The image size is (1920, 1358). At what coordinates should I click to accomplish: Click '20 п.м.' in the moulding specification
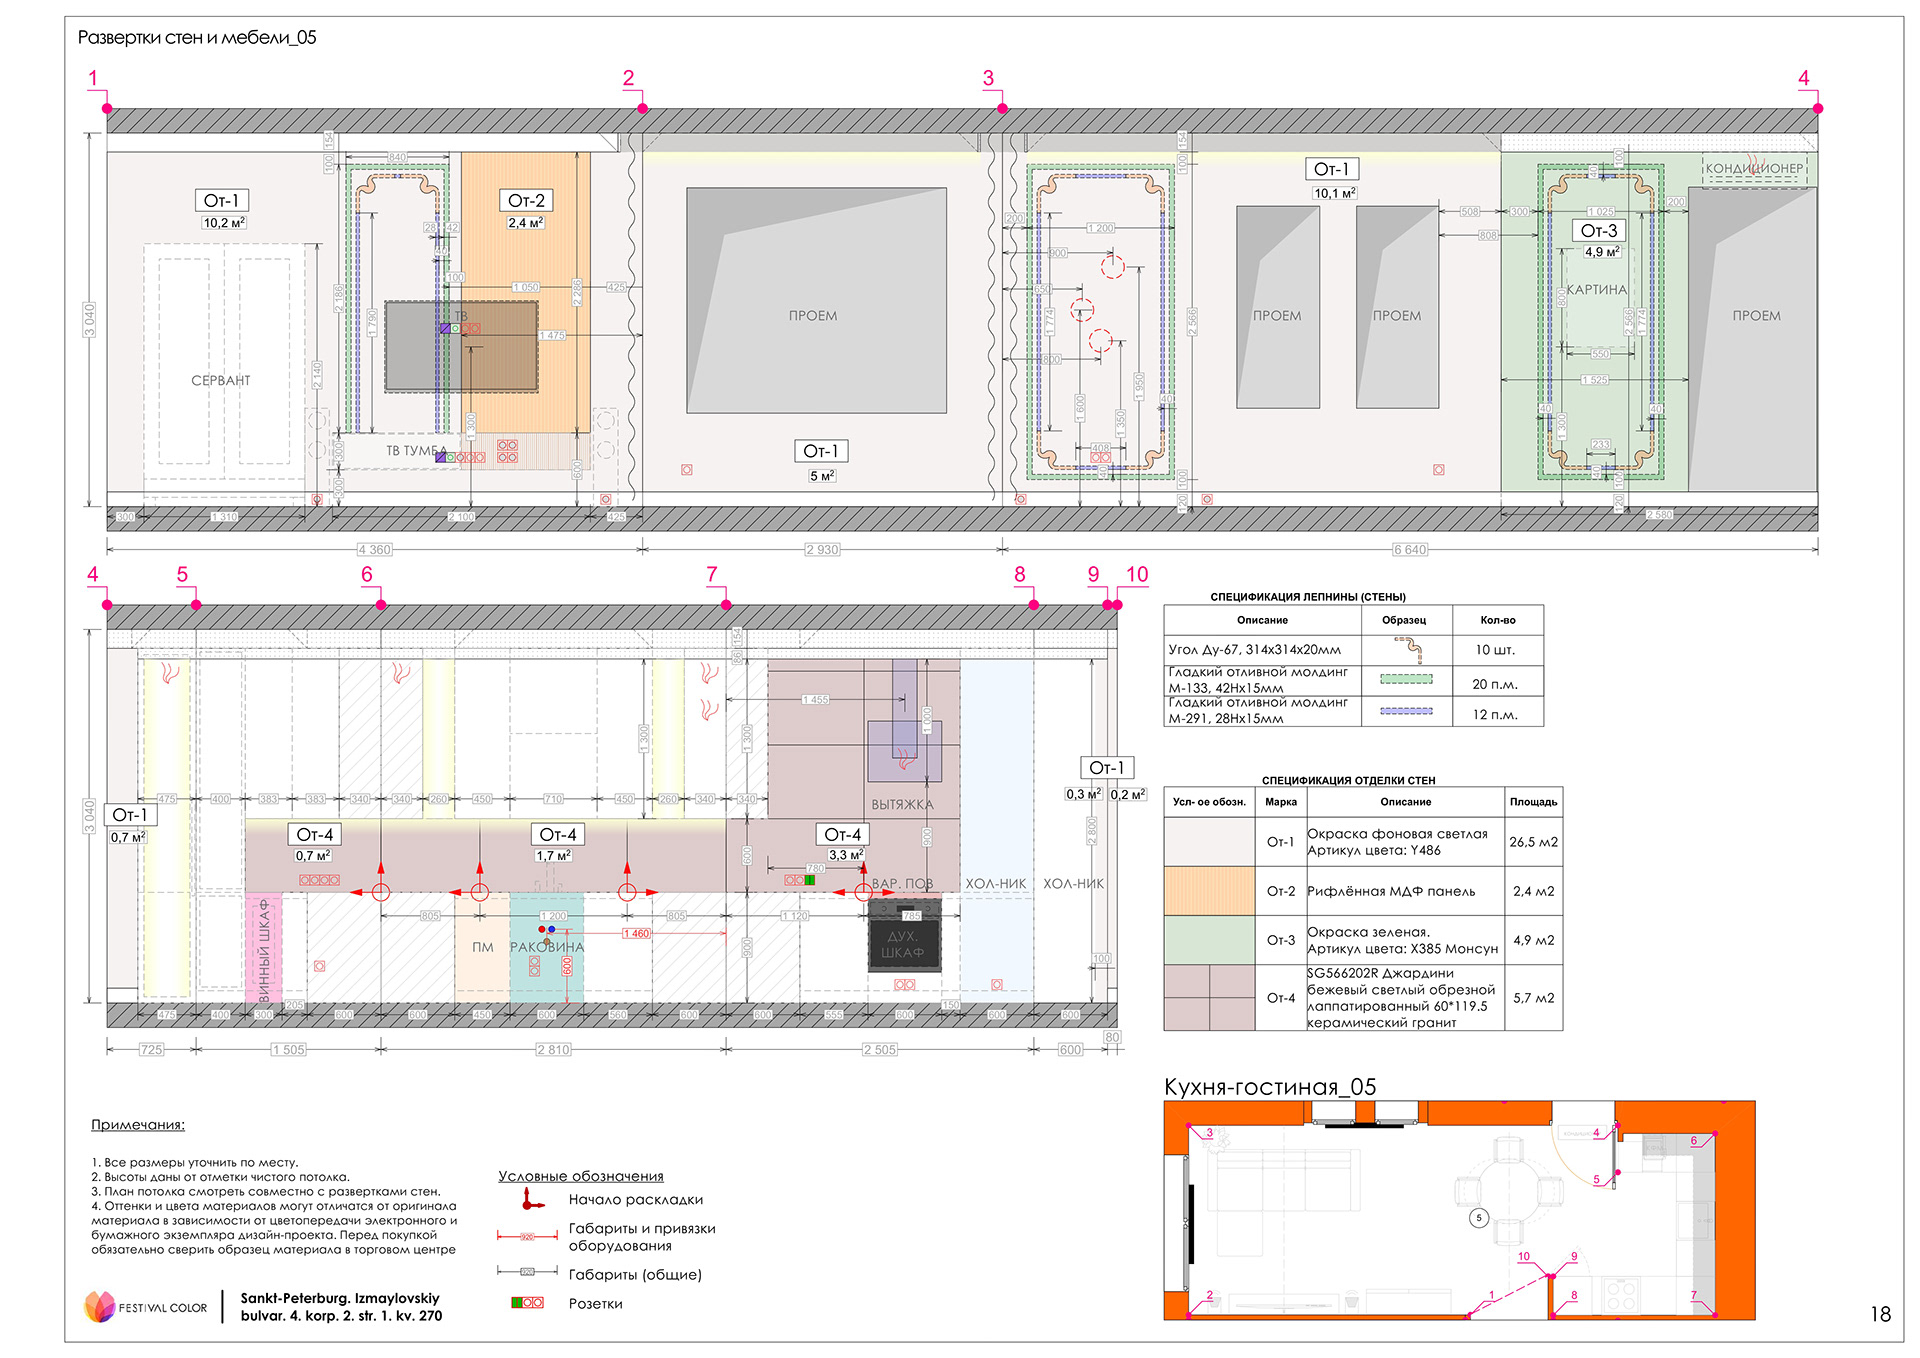click(x=1495, y=684)
